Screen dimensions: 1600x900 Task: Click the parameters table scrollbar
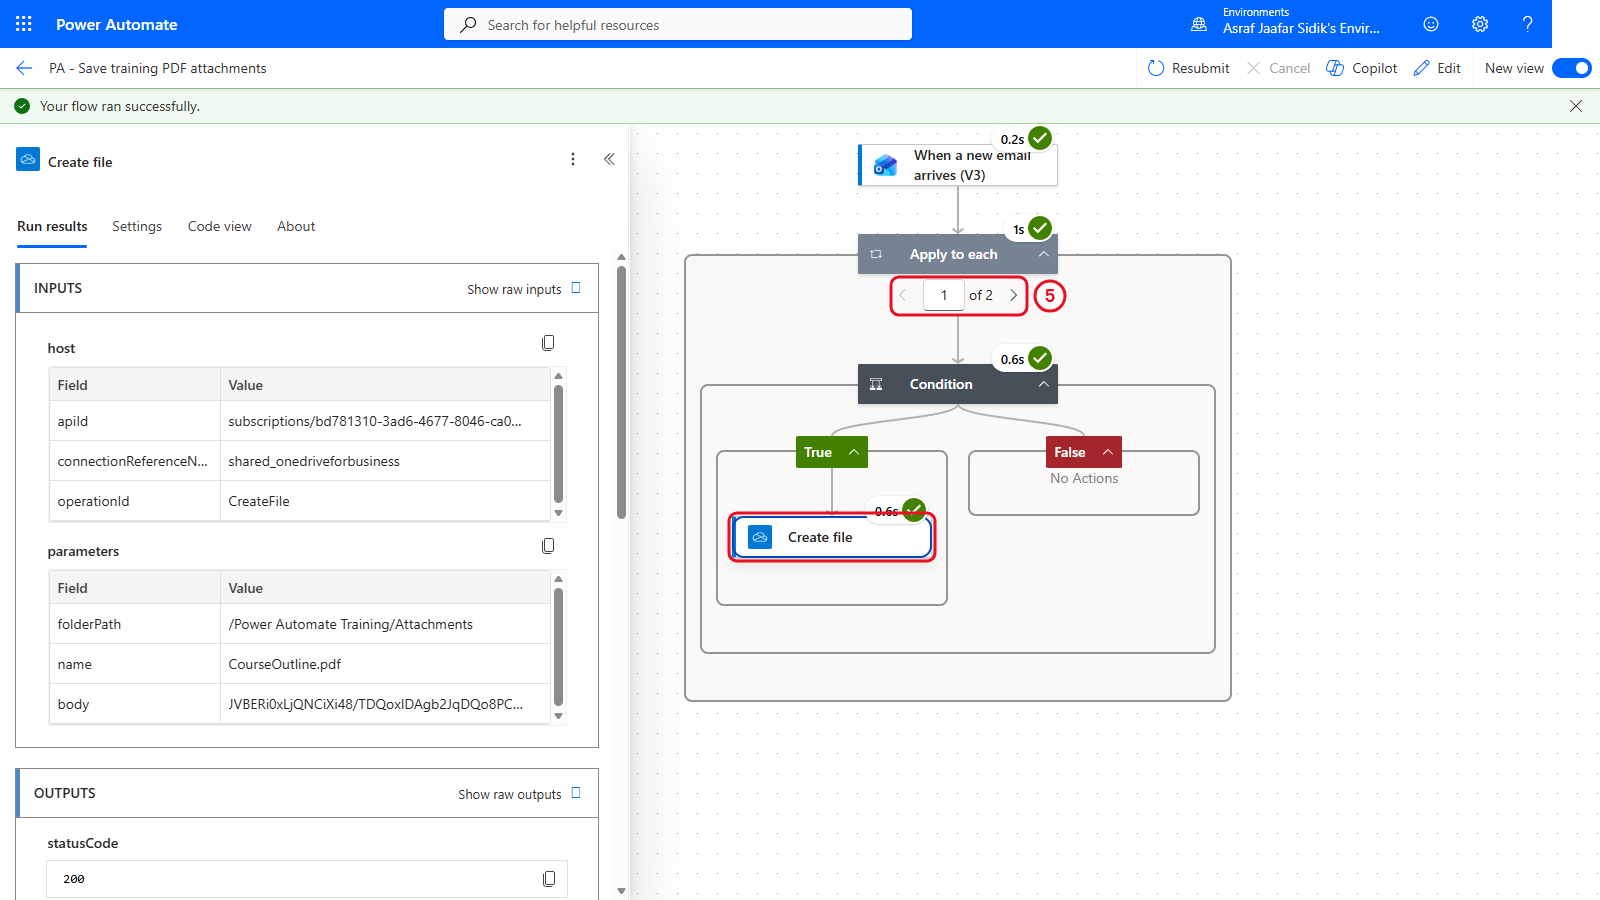tap(558, 645)
